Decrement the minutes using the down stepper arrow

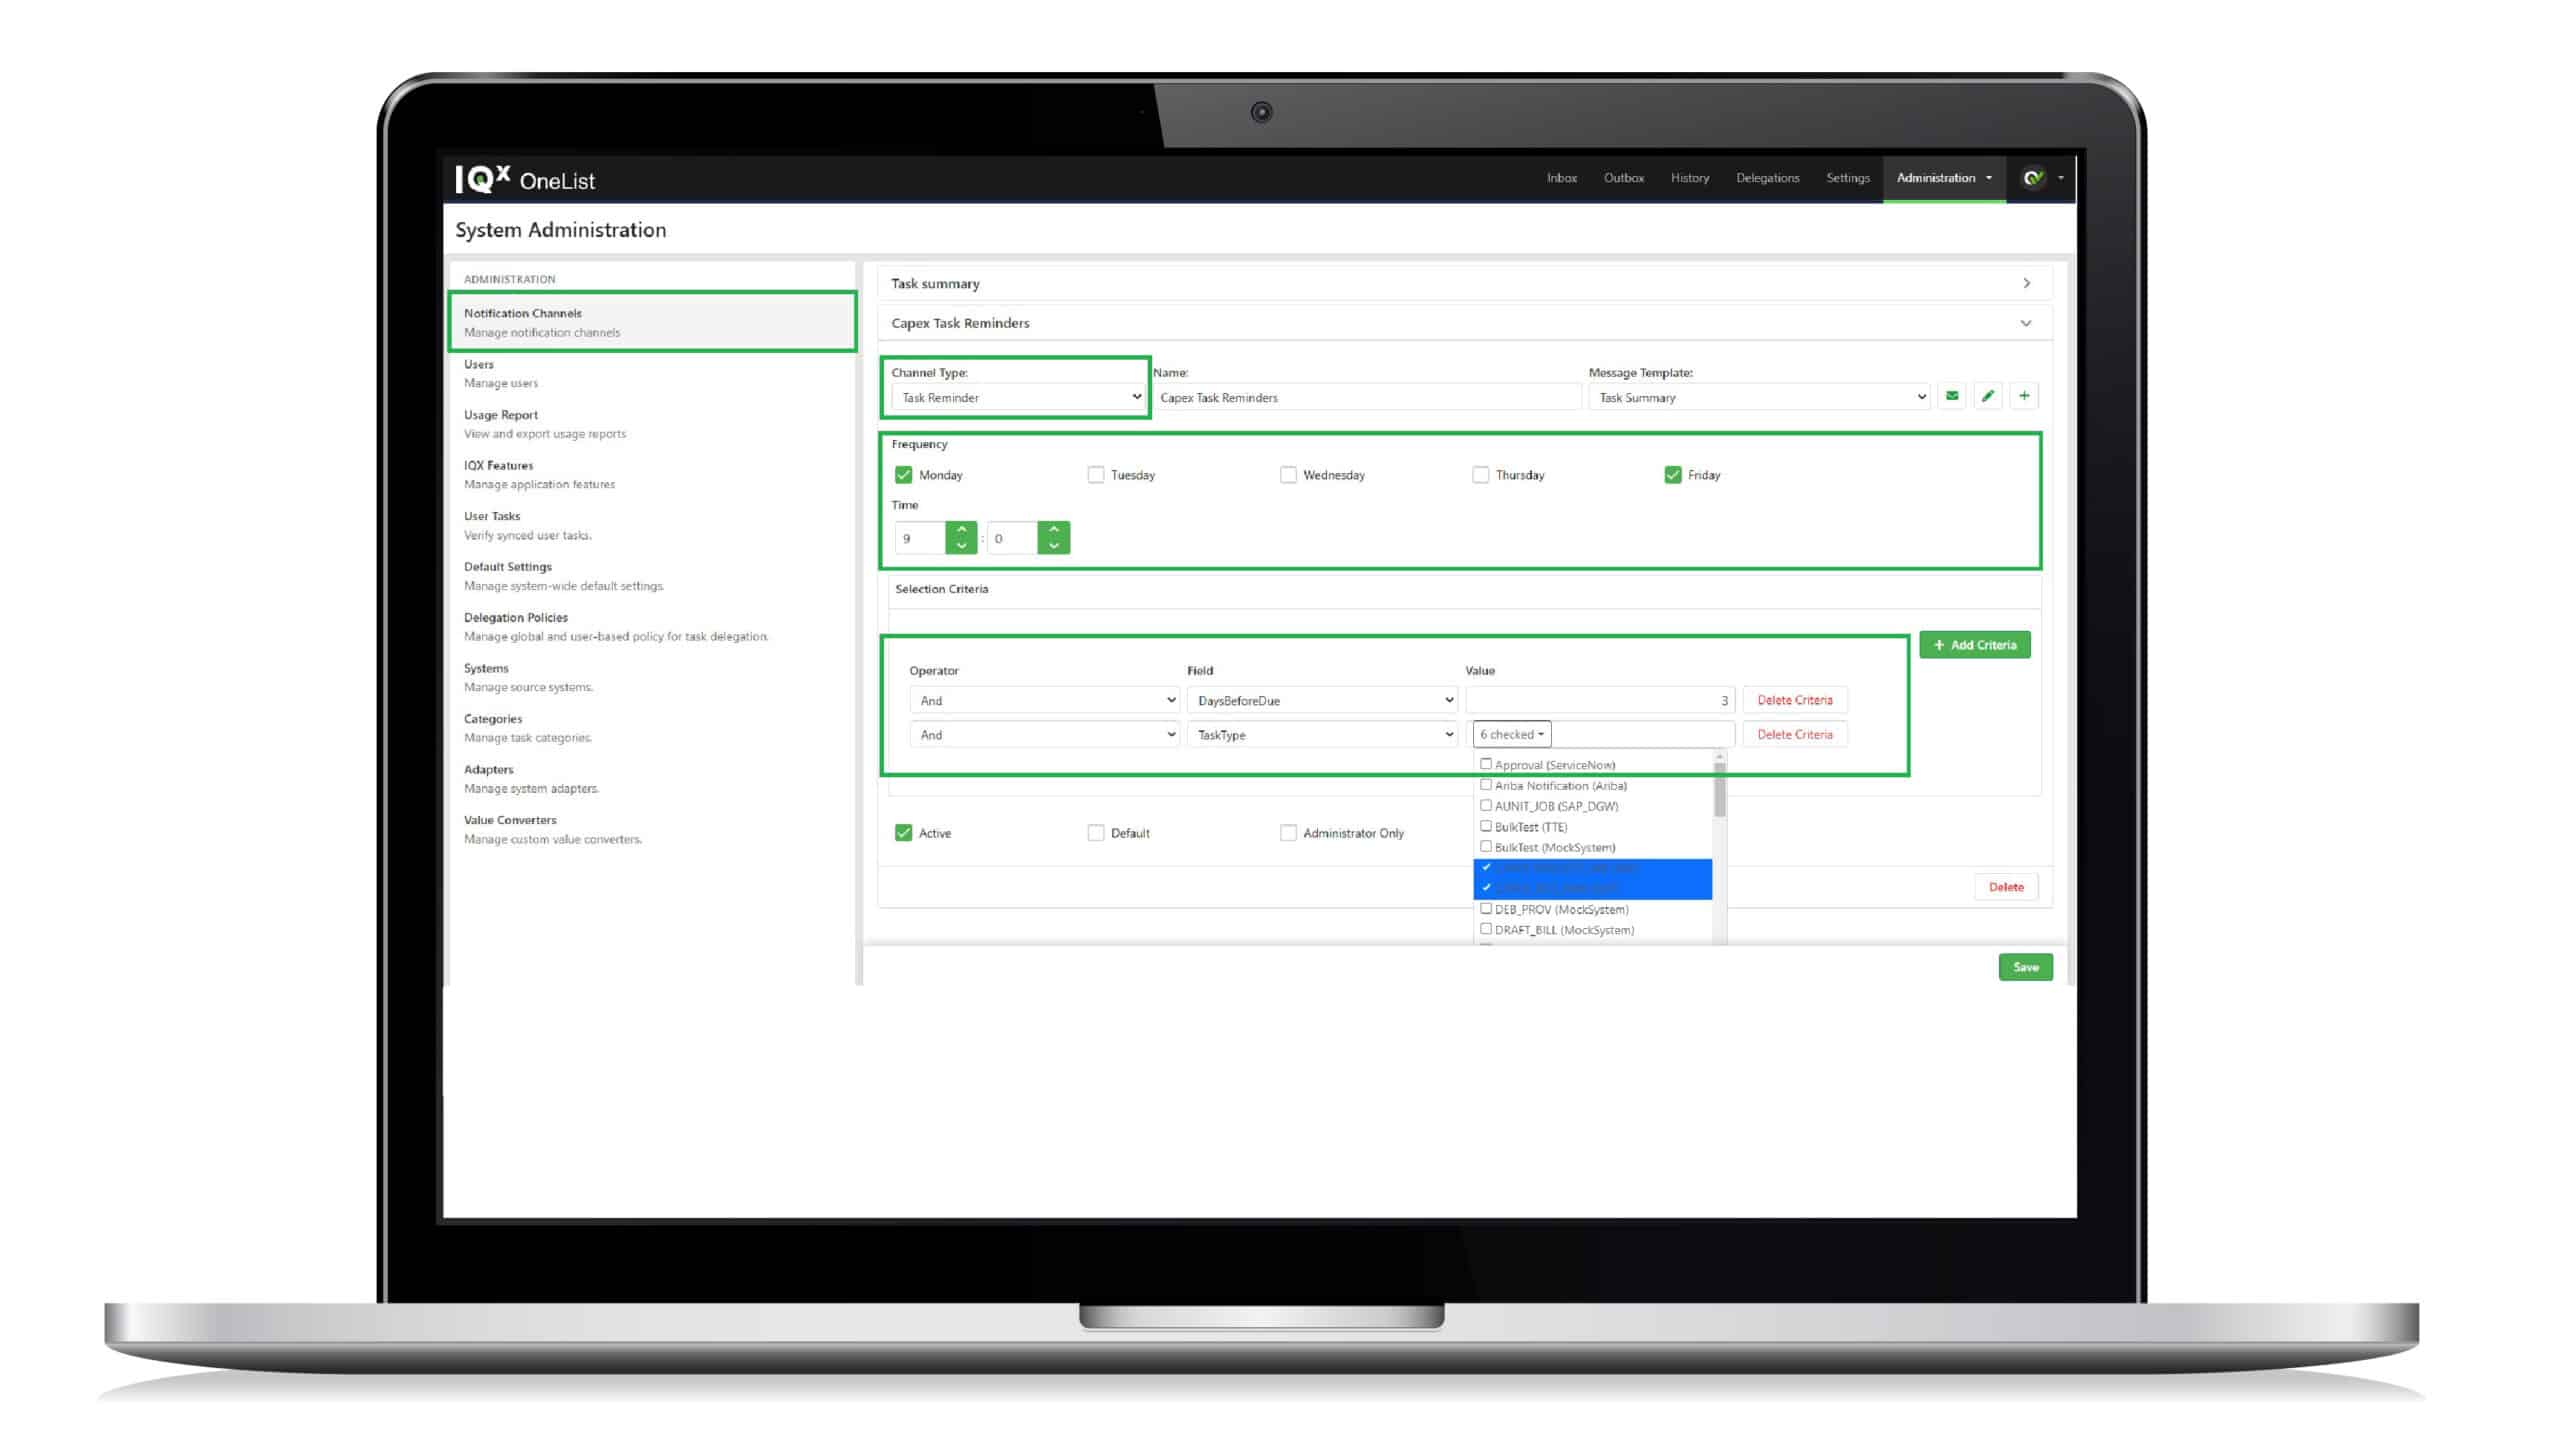[x=1052, y=548]
